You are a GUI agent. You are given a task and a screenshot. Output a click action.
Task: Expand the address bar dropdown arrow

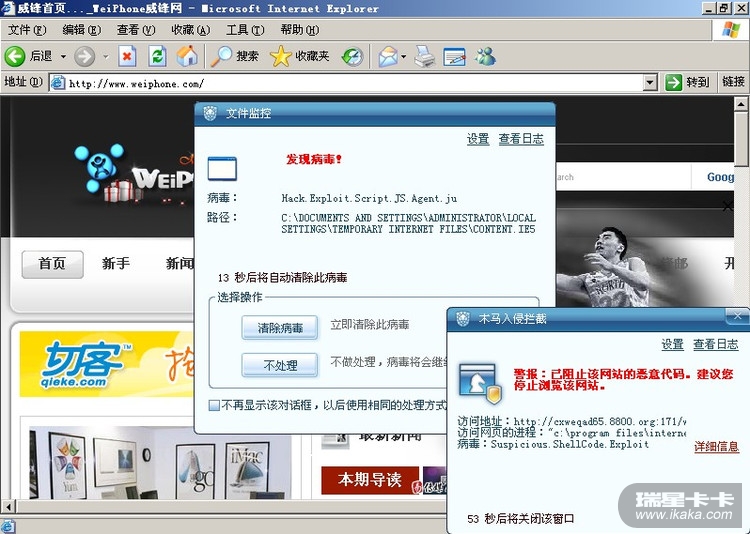click(x=649, y=83)
